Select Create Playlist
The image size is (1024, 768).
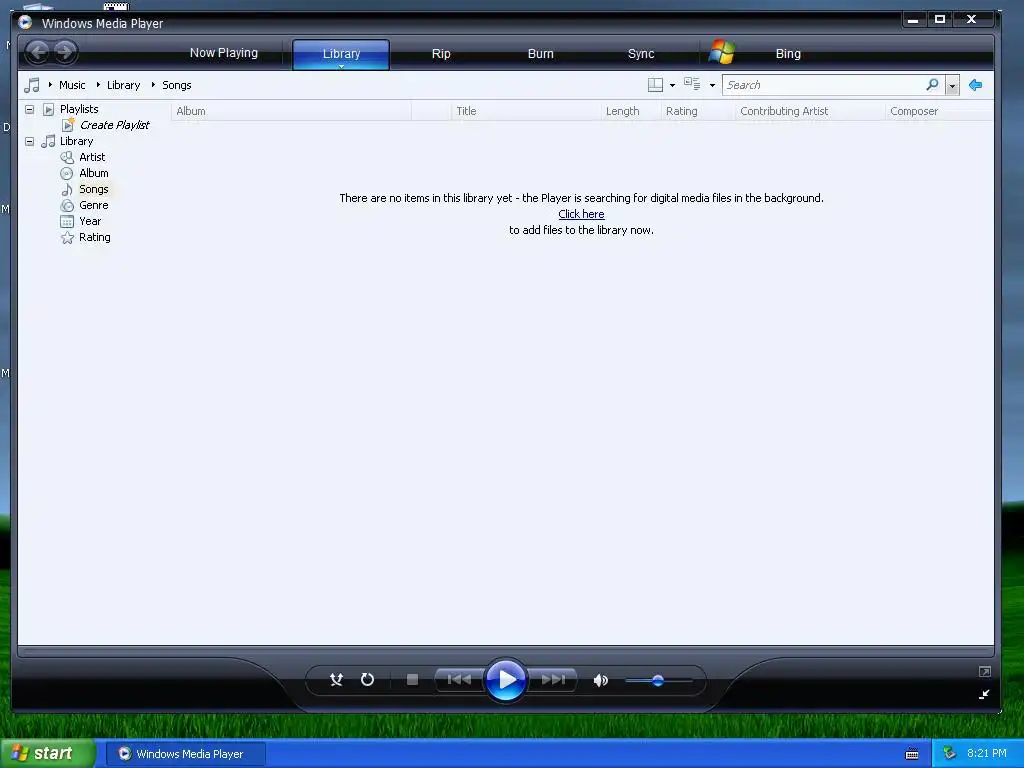[x=114, y=125]
